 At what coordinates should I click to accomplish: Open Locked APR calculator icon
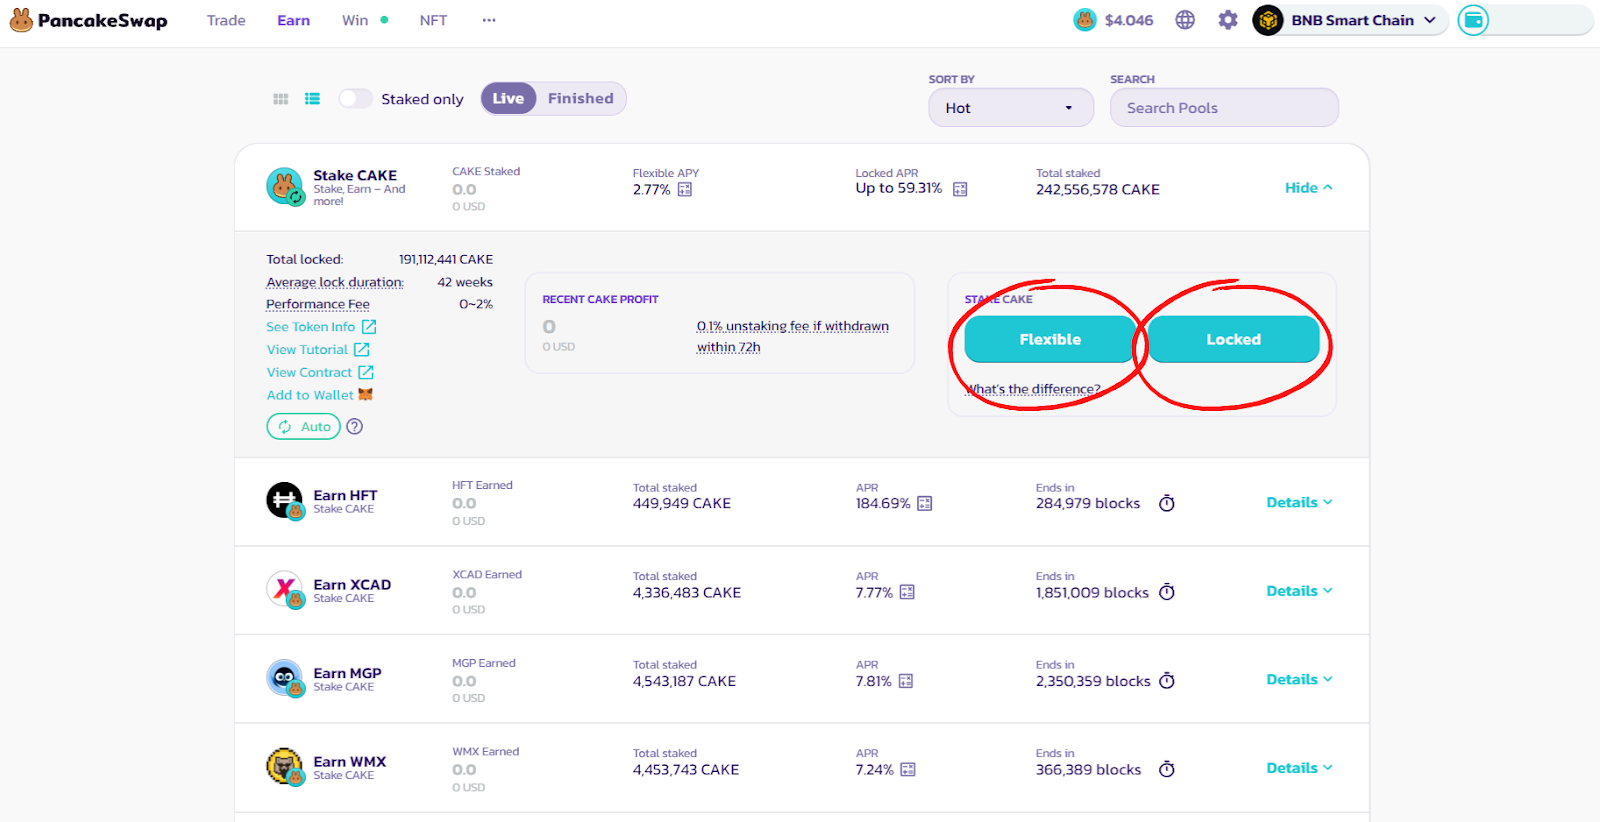pos(960,189)
